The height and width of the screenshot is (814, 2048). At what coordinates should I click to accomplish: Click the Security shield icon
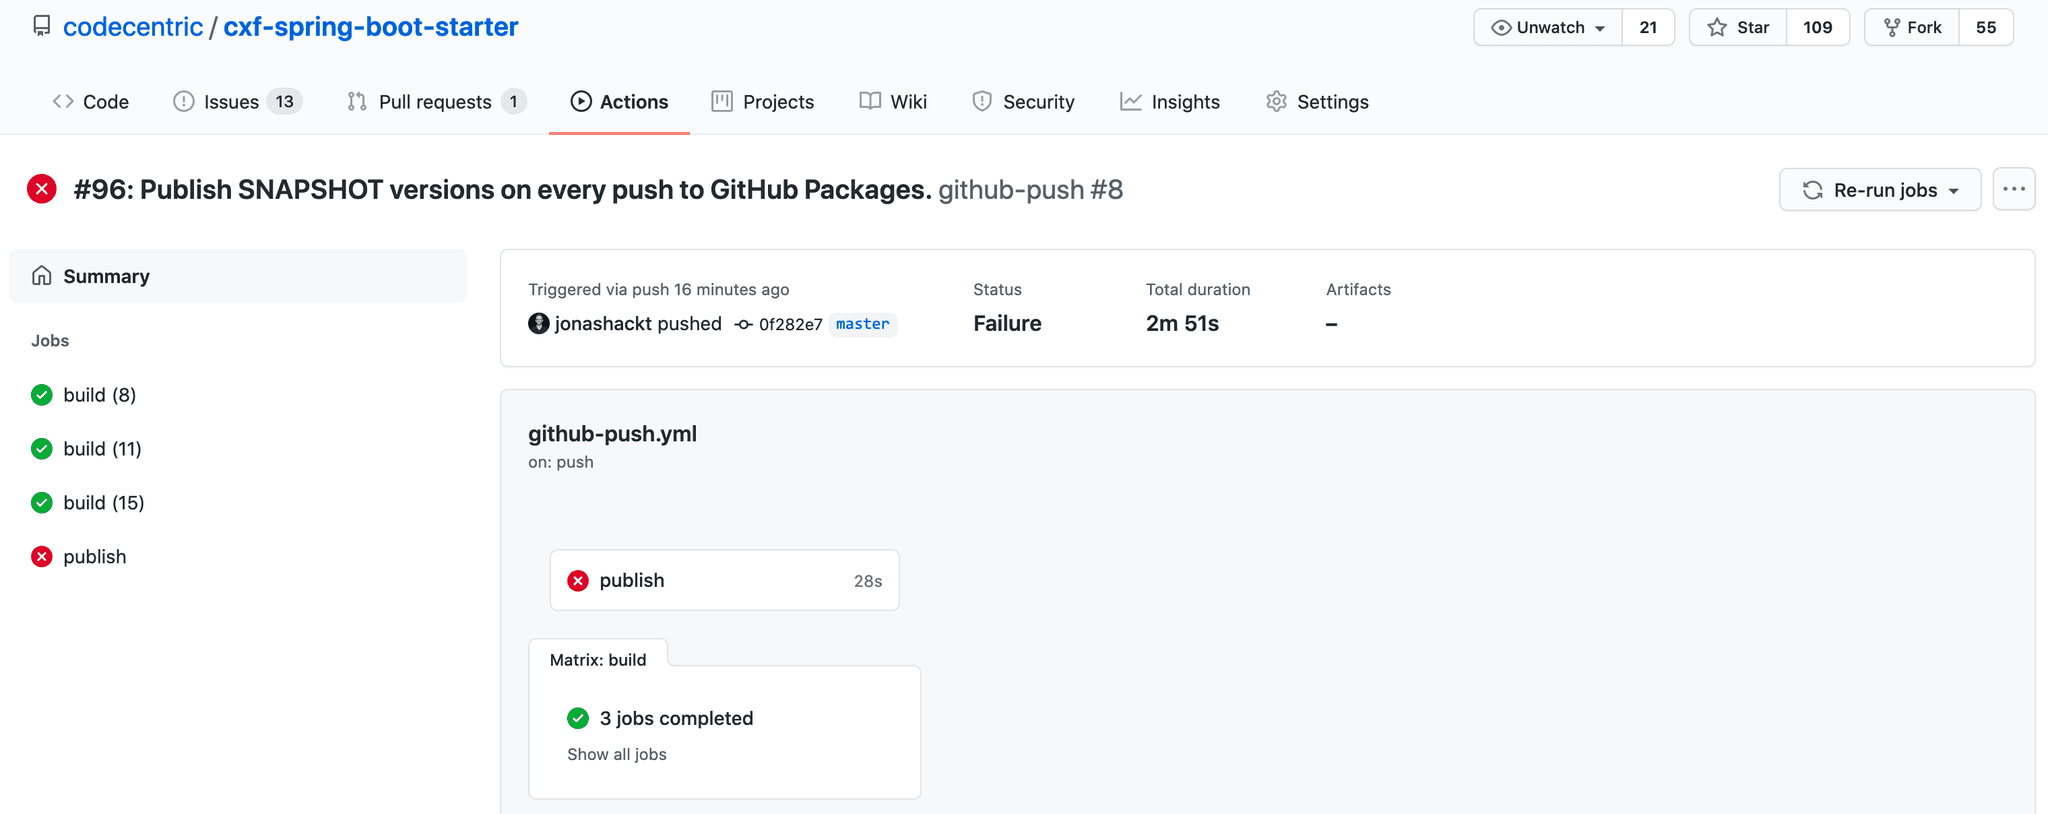click(982, 102)
